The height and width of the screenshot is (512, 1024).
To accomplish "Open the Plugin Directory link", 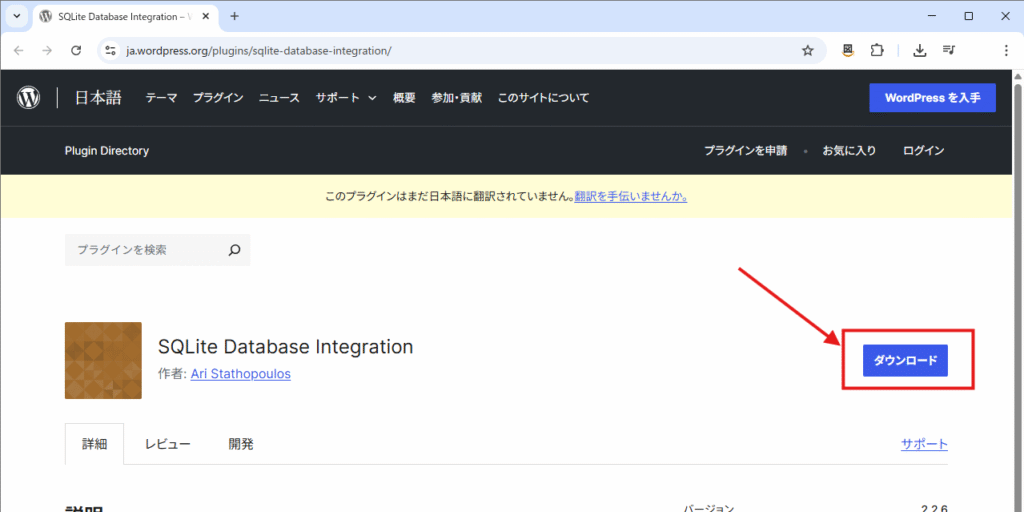I will click(107, 151).
